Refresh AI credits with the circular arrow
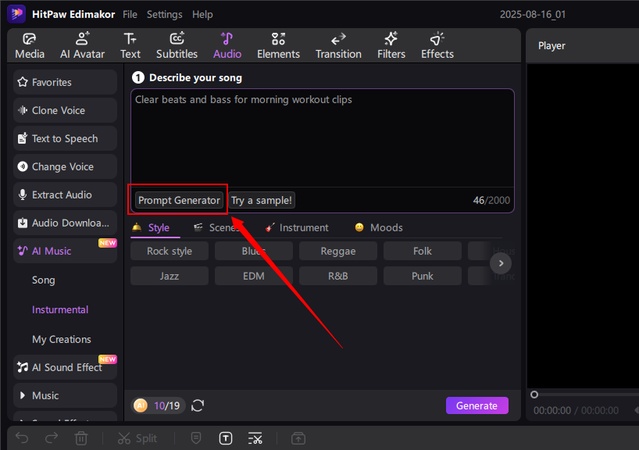Image resolution: width=639 pixels, height=450 pixels. pos(198,406)
